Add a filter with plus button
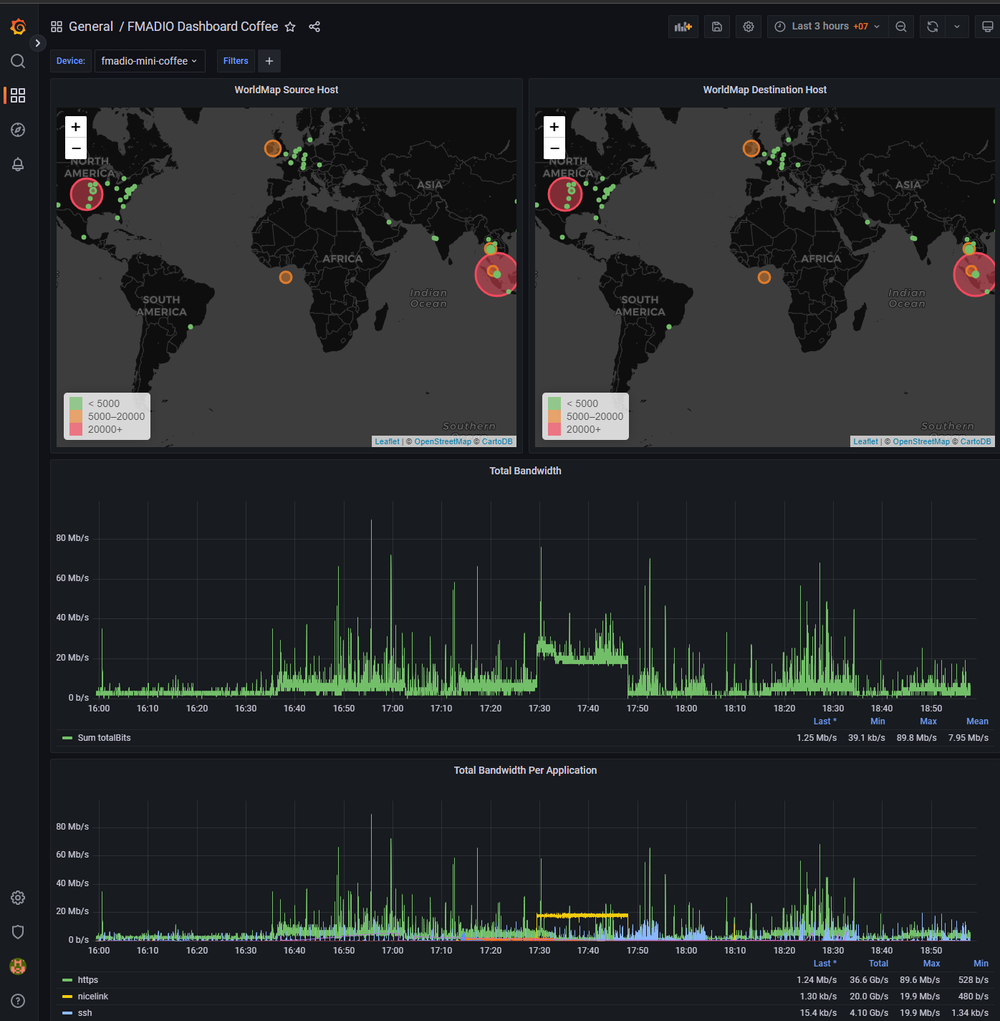 (269, 61)
